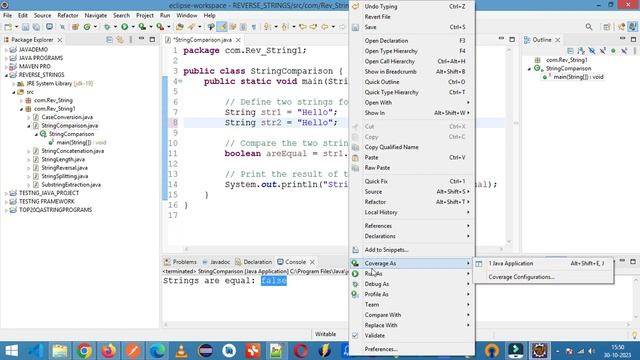Collapse All in Package Explorer

click(x=109, y=40)
